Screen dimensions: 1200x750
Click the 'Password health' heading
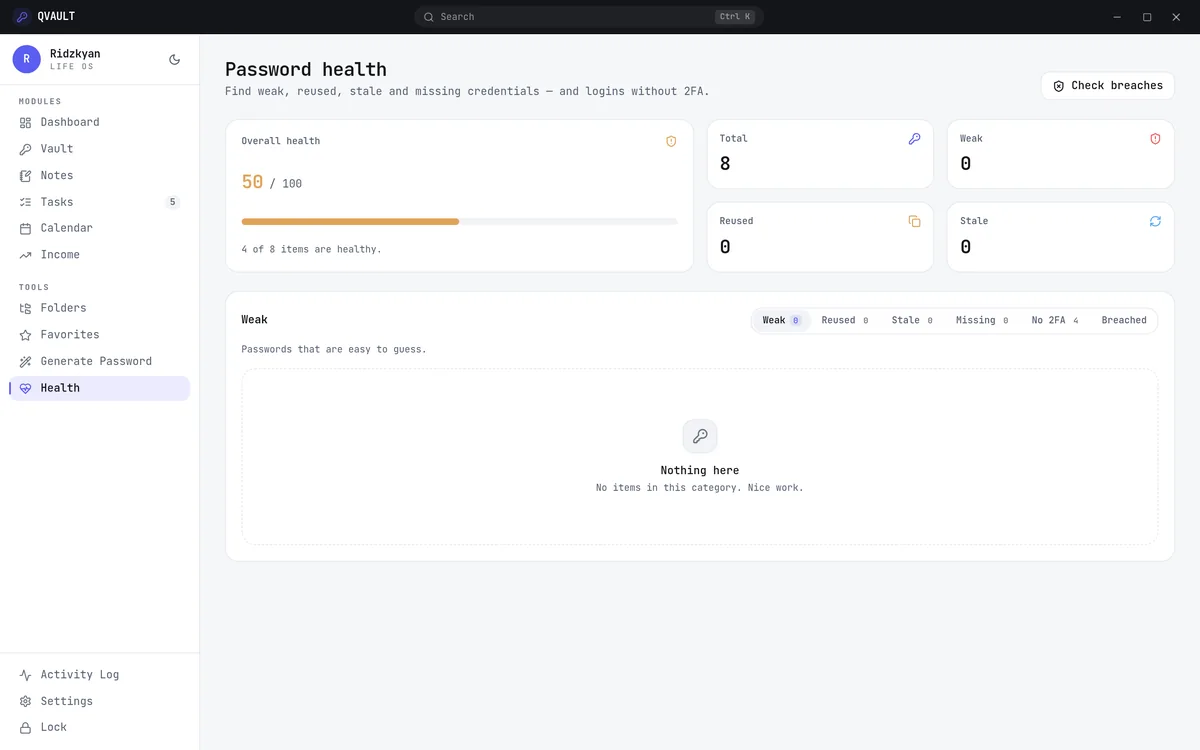[x=306, y=69]
